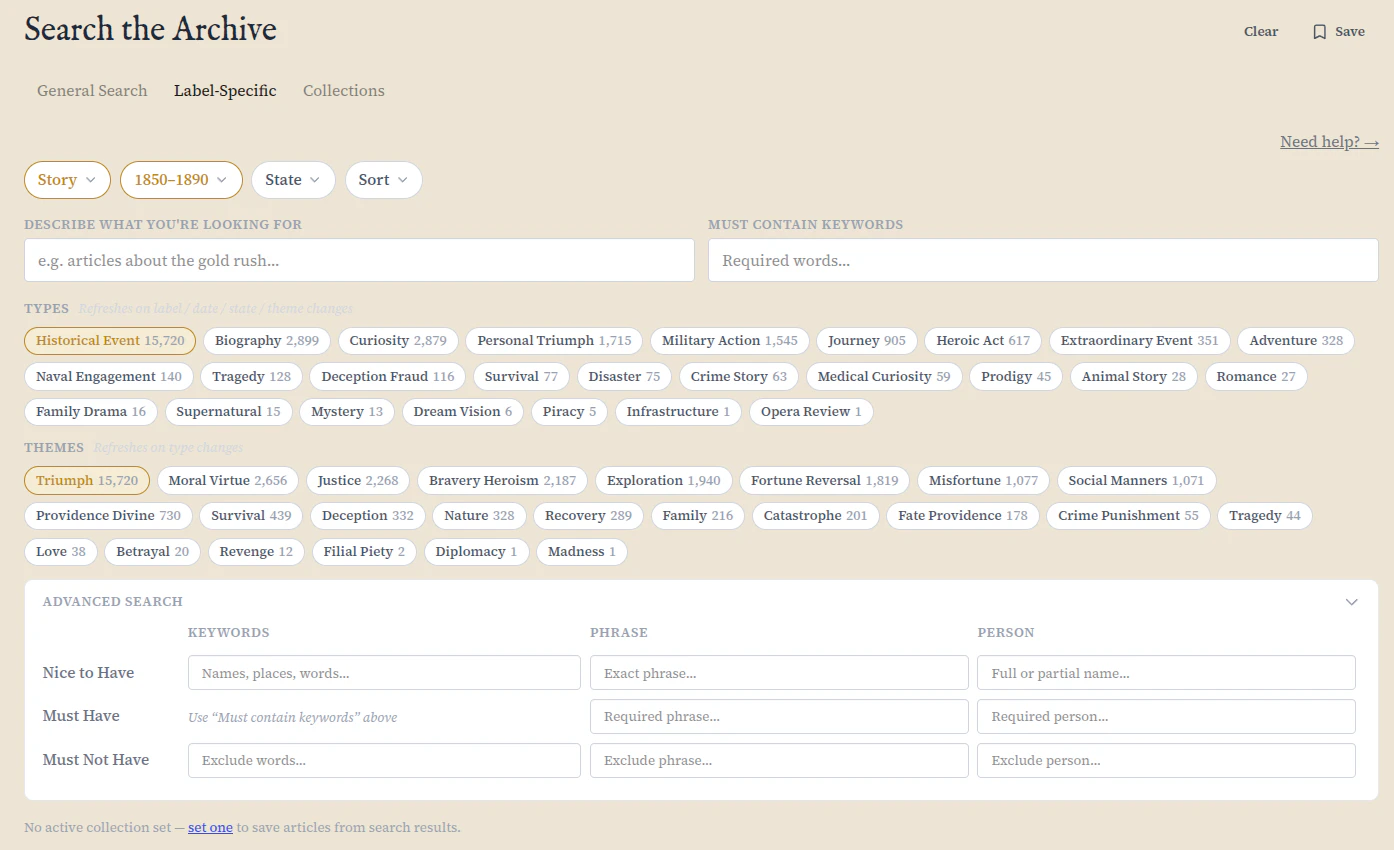Click the Nice to Have keywords field

384,673
